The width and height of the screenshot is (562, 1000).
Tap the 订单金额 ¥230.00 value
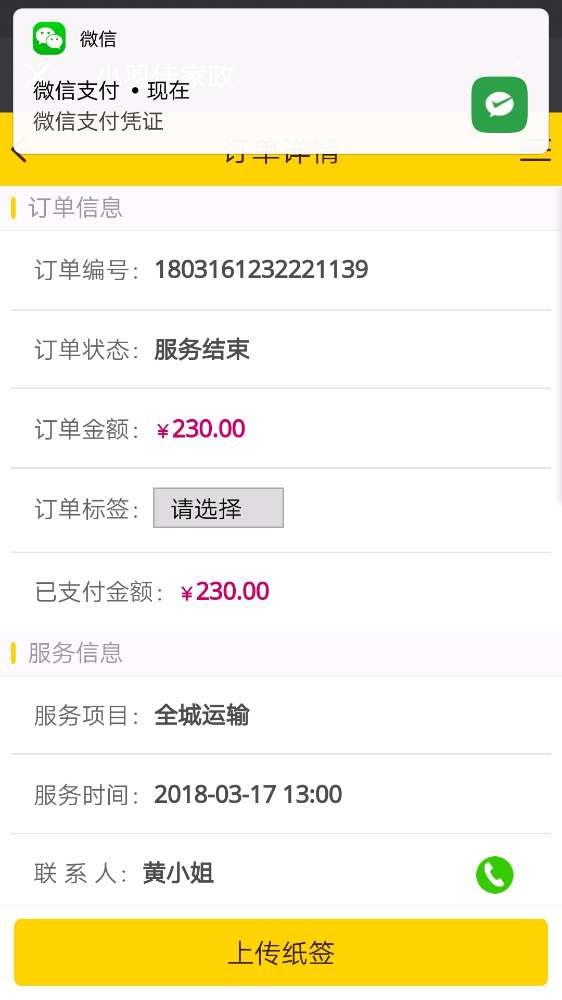tap(201, 429)
